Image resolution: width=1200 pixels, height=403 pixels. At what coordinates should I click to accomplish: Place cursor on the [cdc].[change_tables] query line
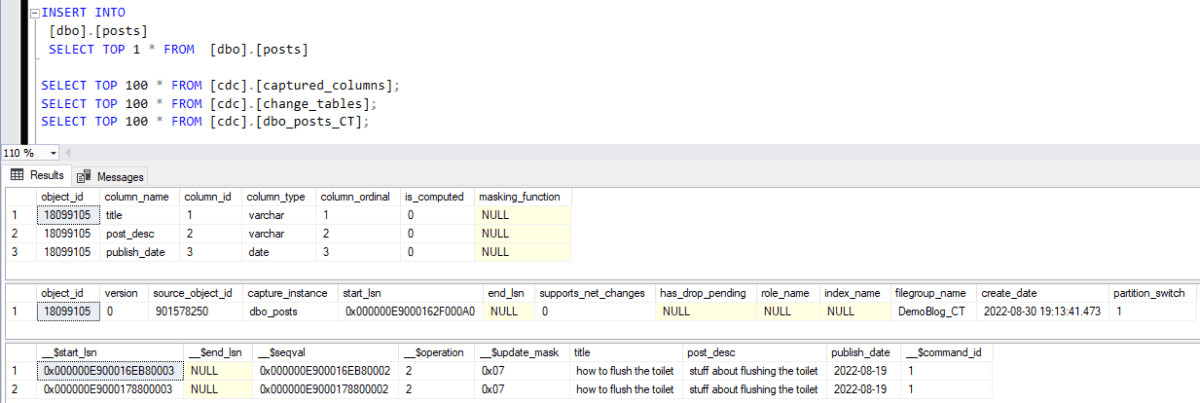coord(208,103)
